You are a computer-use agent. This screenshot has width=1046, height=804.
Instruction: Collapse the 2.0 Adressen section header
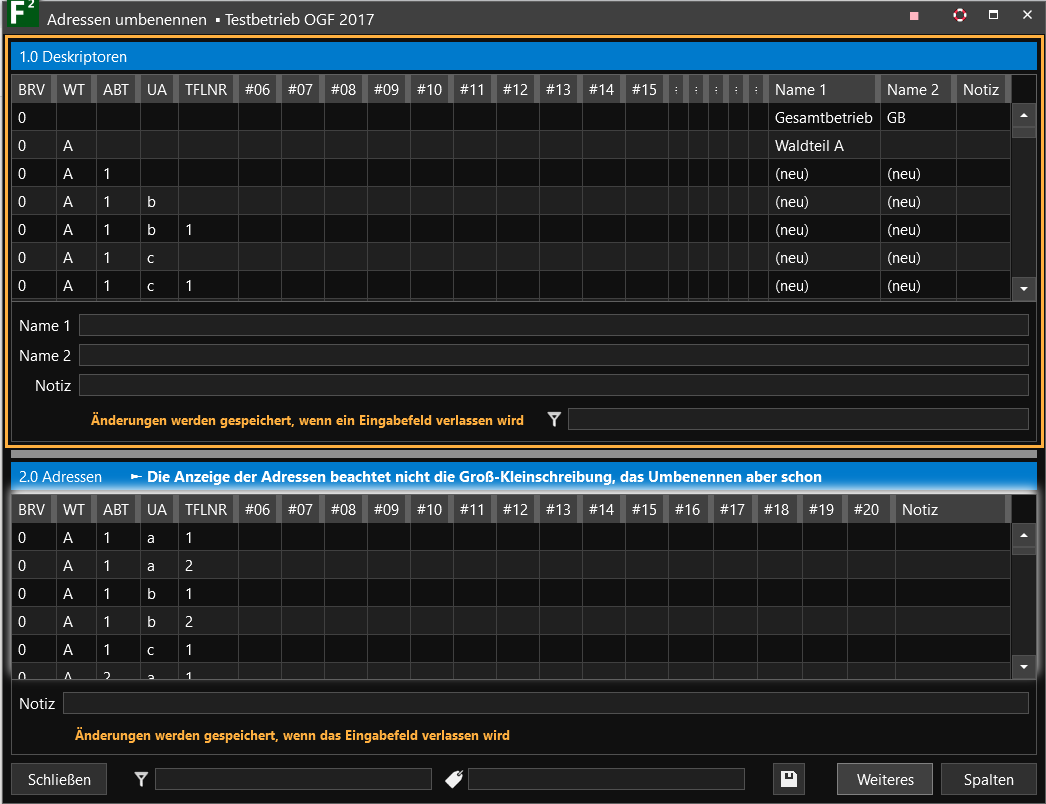click(60, 477)
